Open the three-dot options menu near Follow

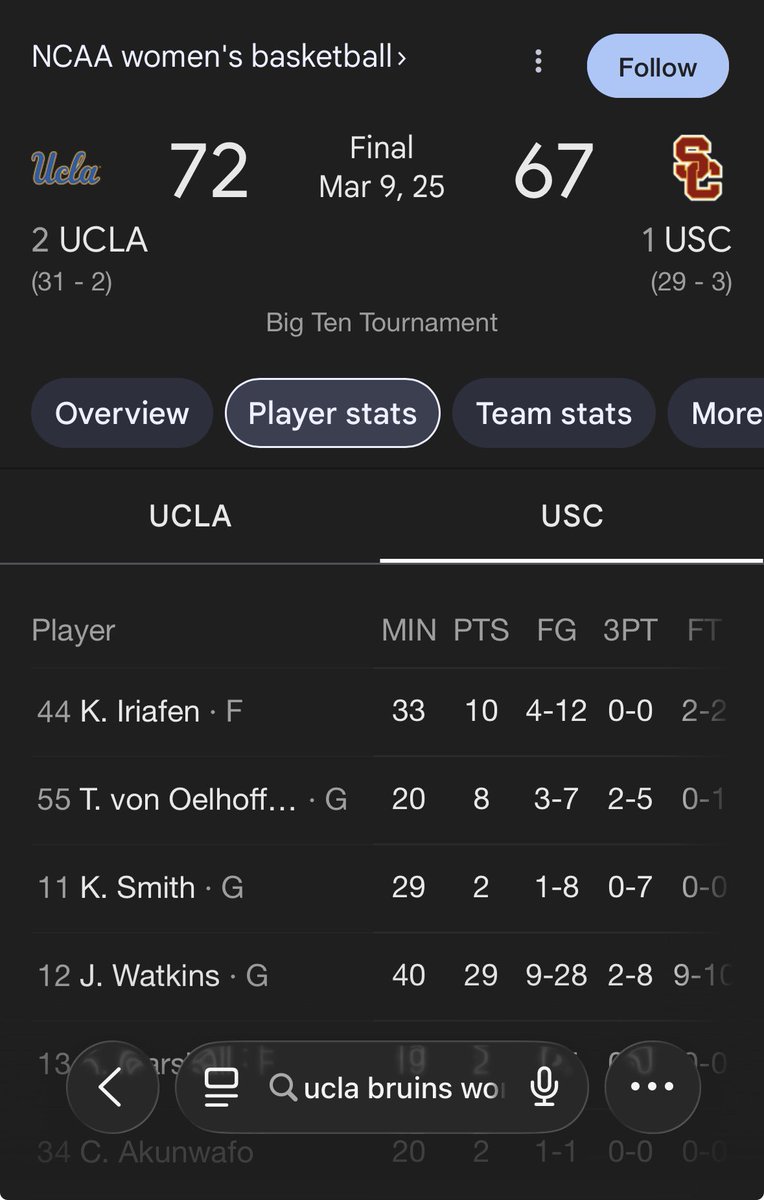point(538,62)
